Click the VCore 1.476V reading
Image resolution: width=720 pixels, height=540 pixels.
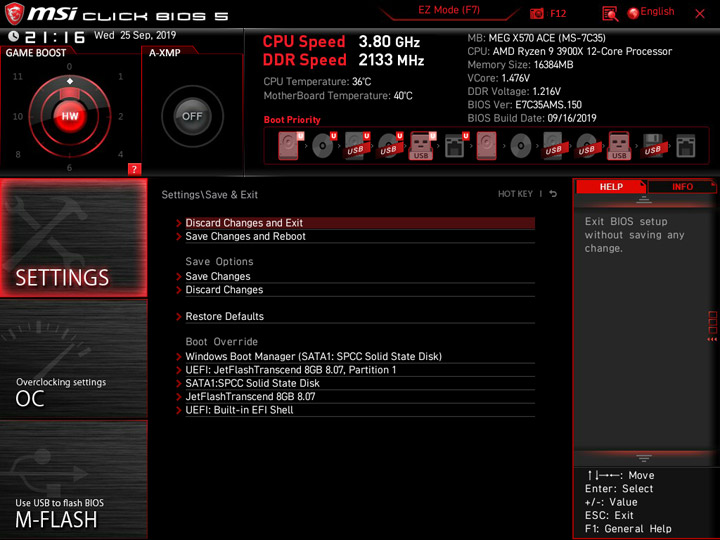tap(498, 78)
